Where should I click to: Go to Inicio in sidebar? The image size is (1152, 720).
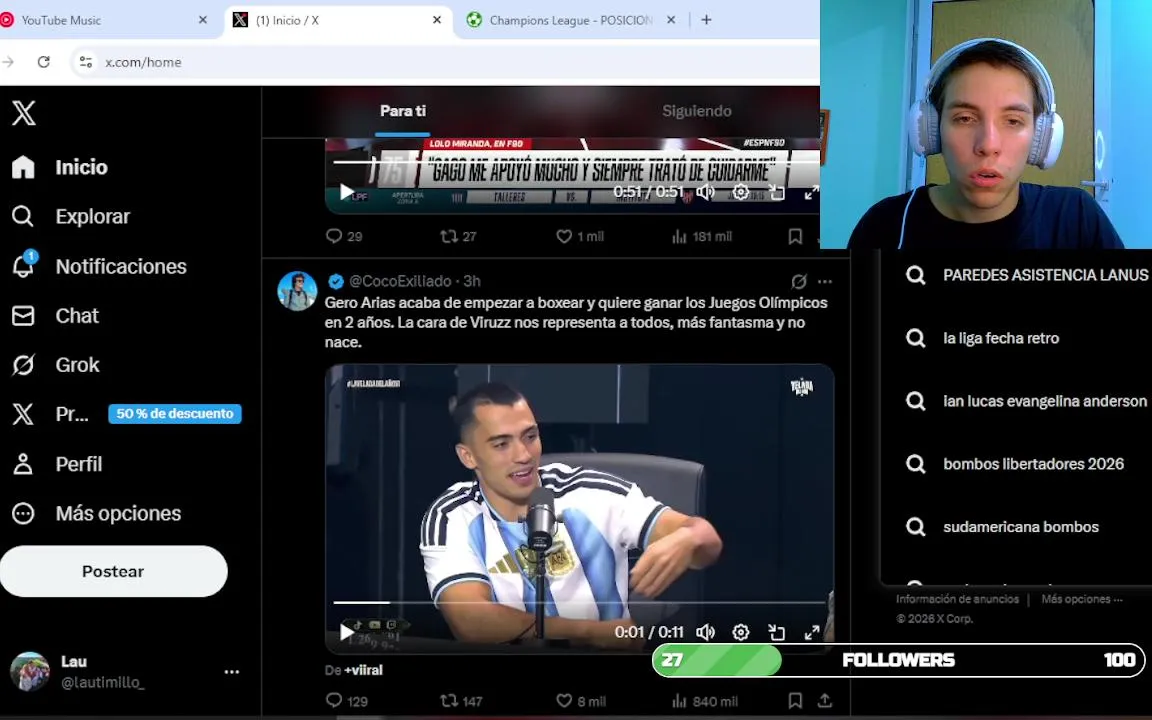pos(60,168)
